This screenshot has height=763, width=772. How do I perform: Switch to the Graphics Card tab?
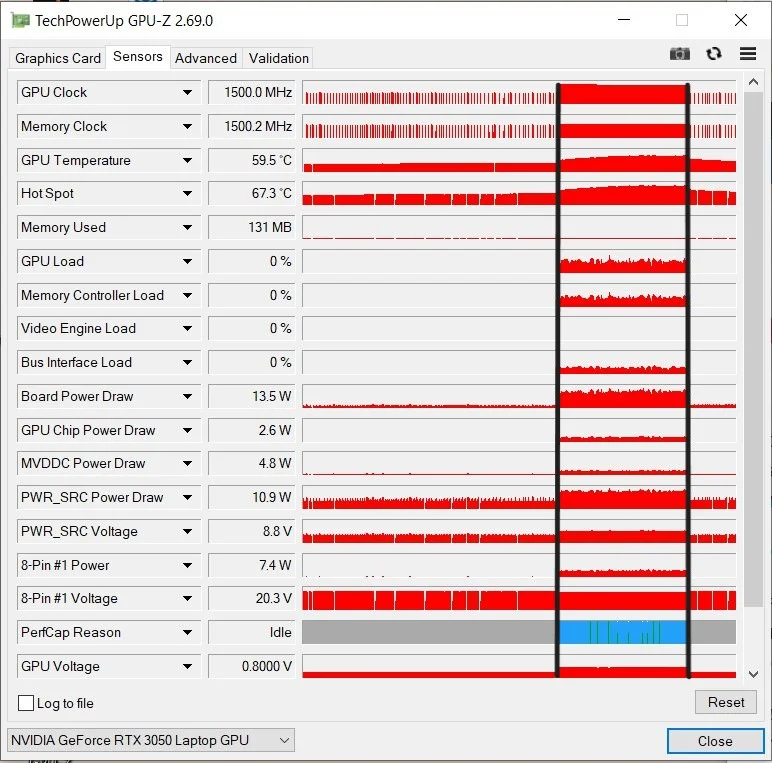[58, 58]
